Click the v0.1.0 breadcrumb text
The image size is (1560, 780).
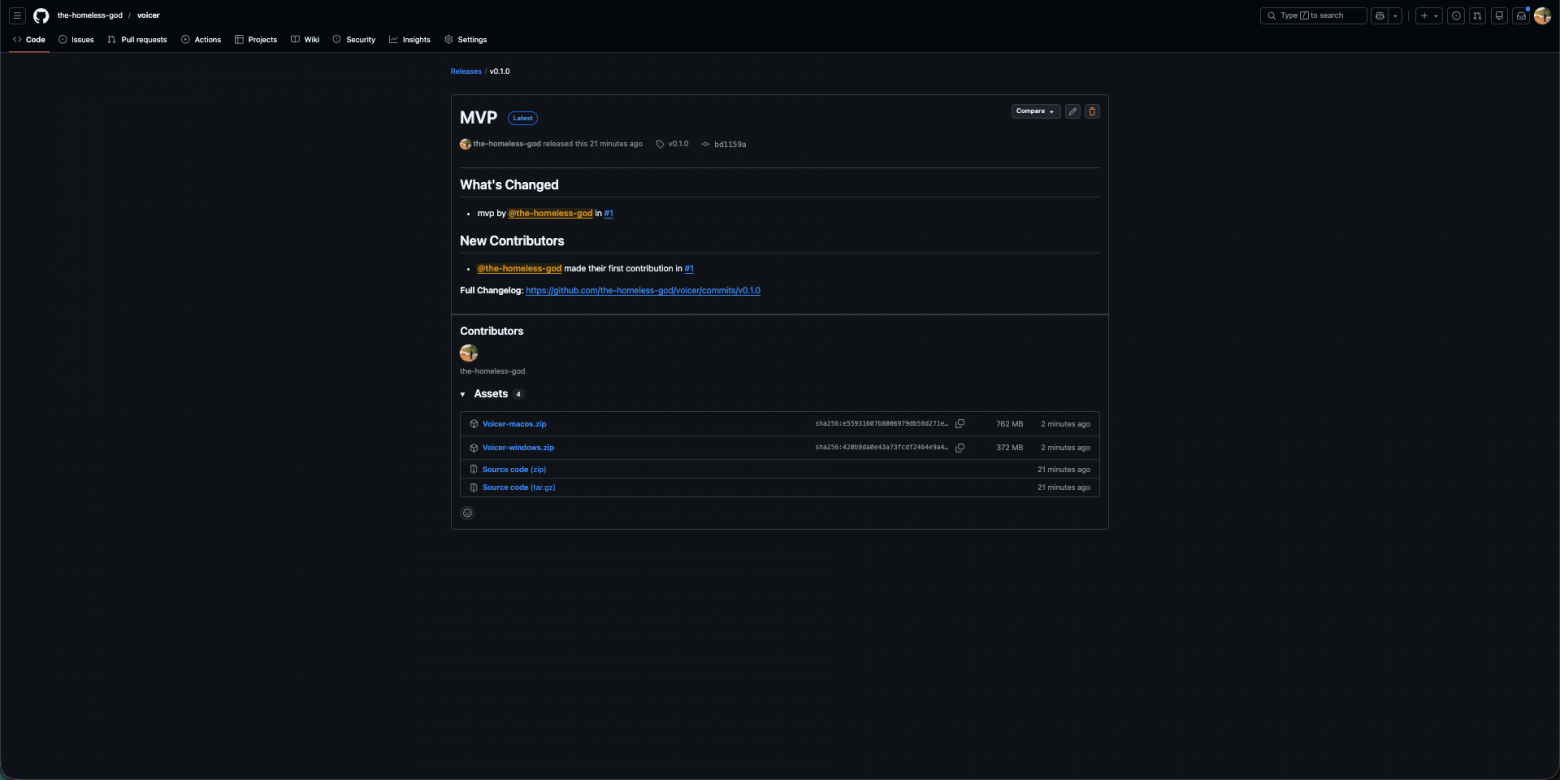[x=499, y=71]
